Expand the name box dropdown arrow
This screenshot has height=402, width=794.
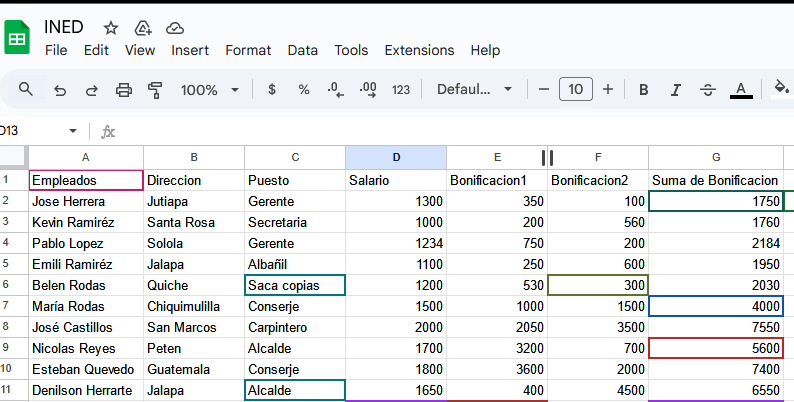click(x=72, y=131)
